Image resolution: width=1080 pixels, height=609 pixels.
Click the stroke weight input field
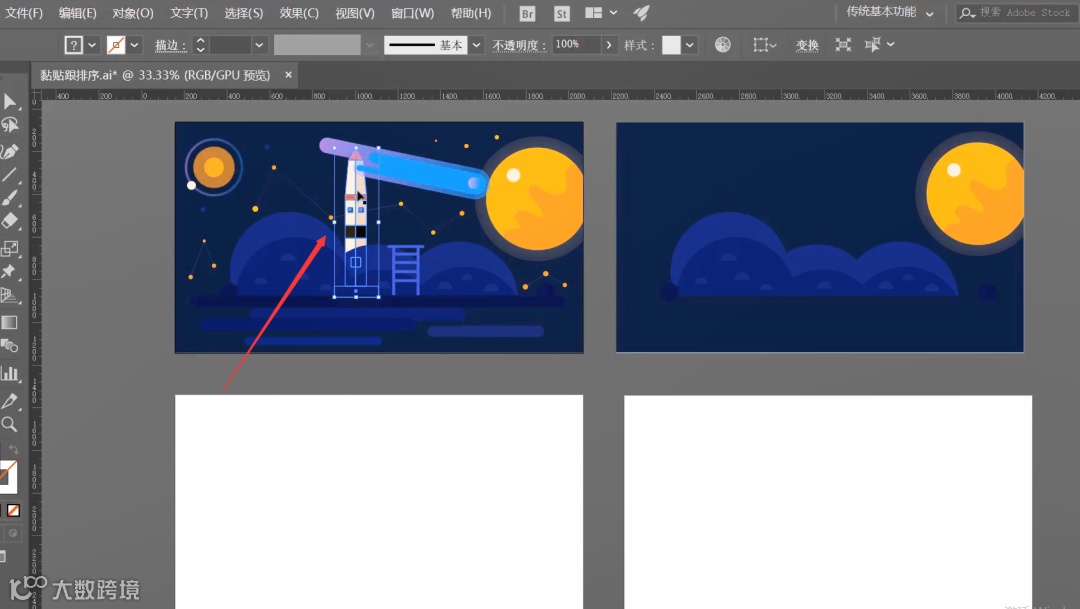coord(230,45)
